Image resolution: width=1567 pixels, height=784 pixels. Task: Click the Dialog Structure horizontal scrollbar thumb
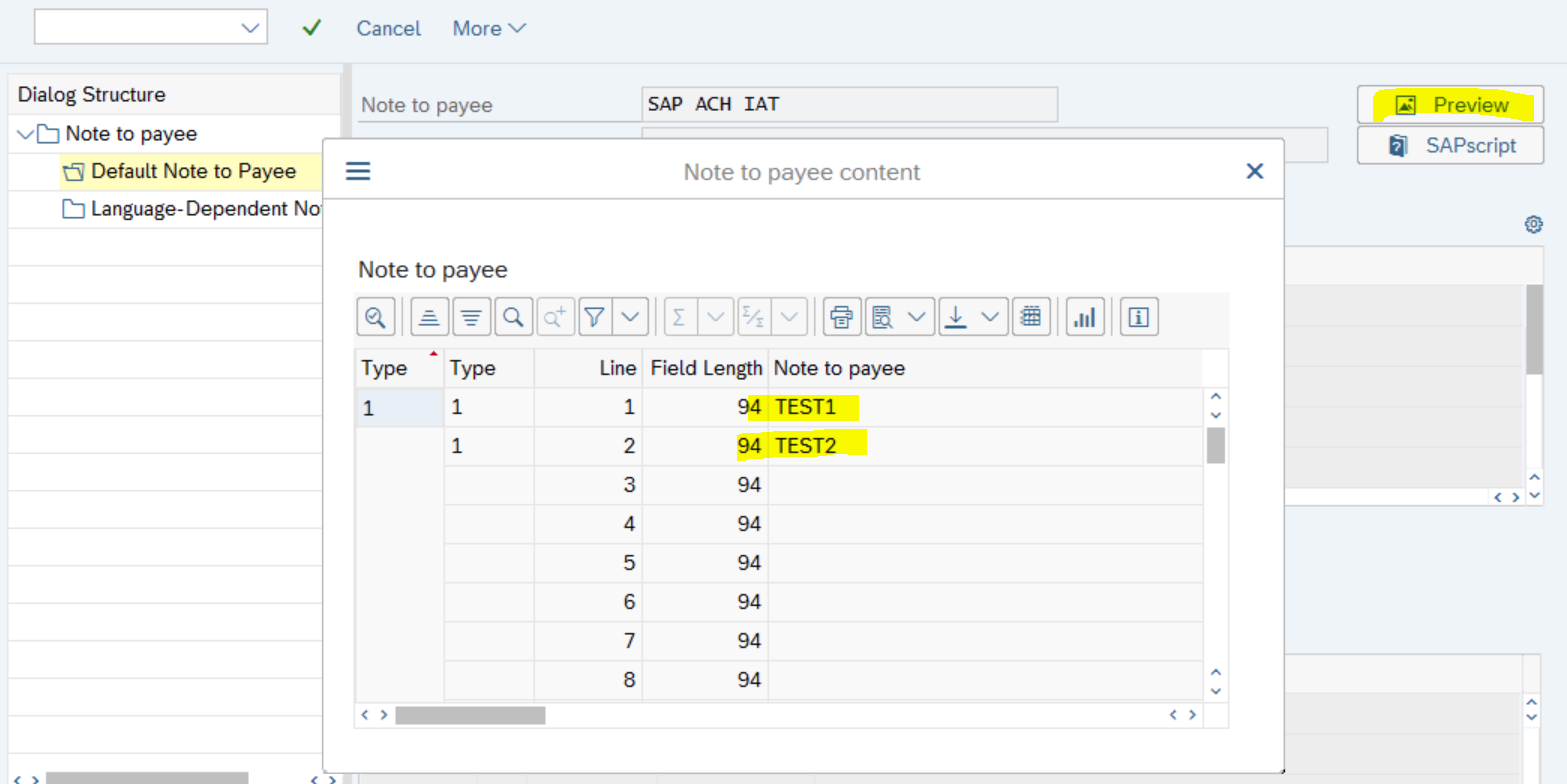point(147,778)
